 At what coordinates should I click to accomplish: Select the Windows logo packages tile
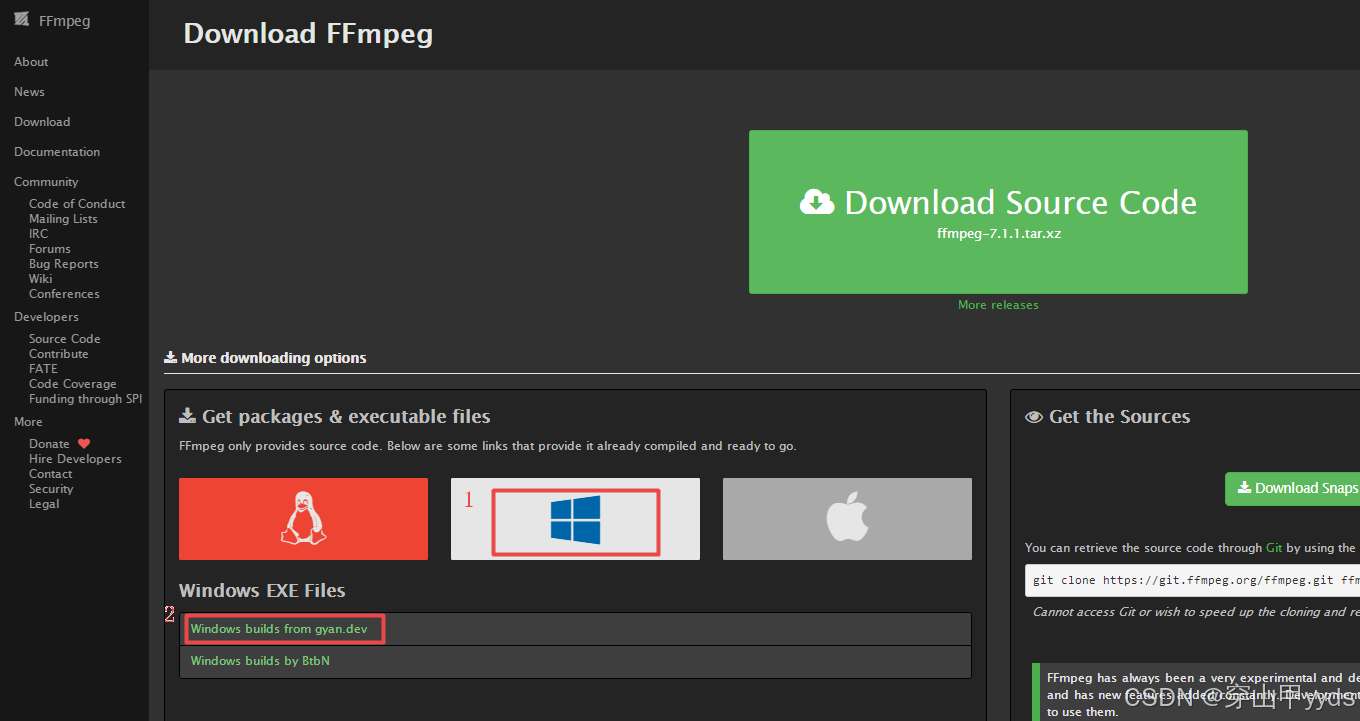(575, 518)
